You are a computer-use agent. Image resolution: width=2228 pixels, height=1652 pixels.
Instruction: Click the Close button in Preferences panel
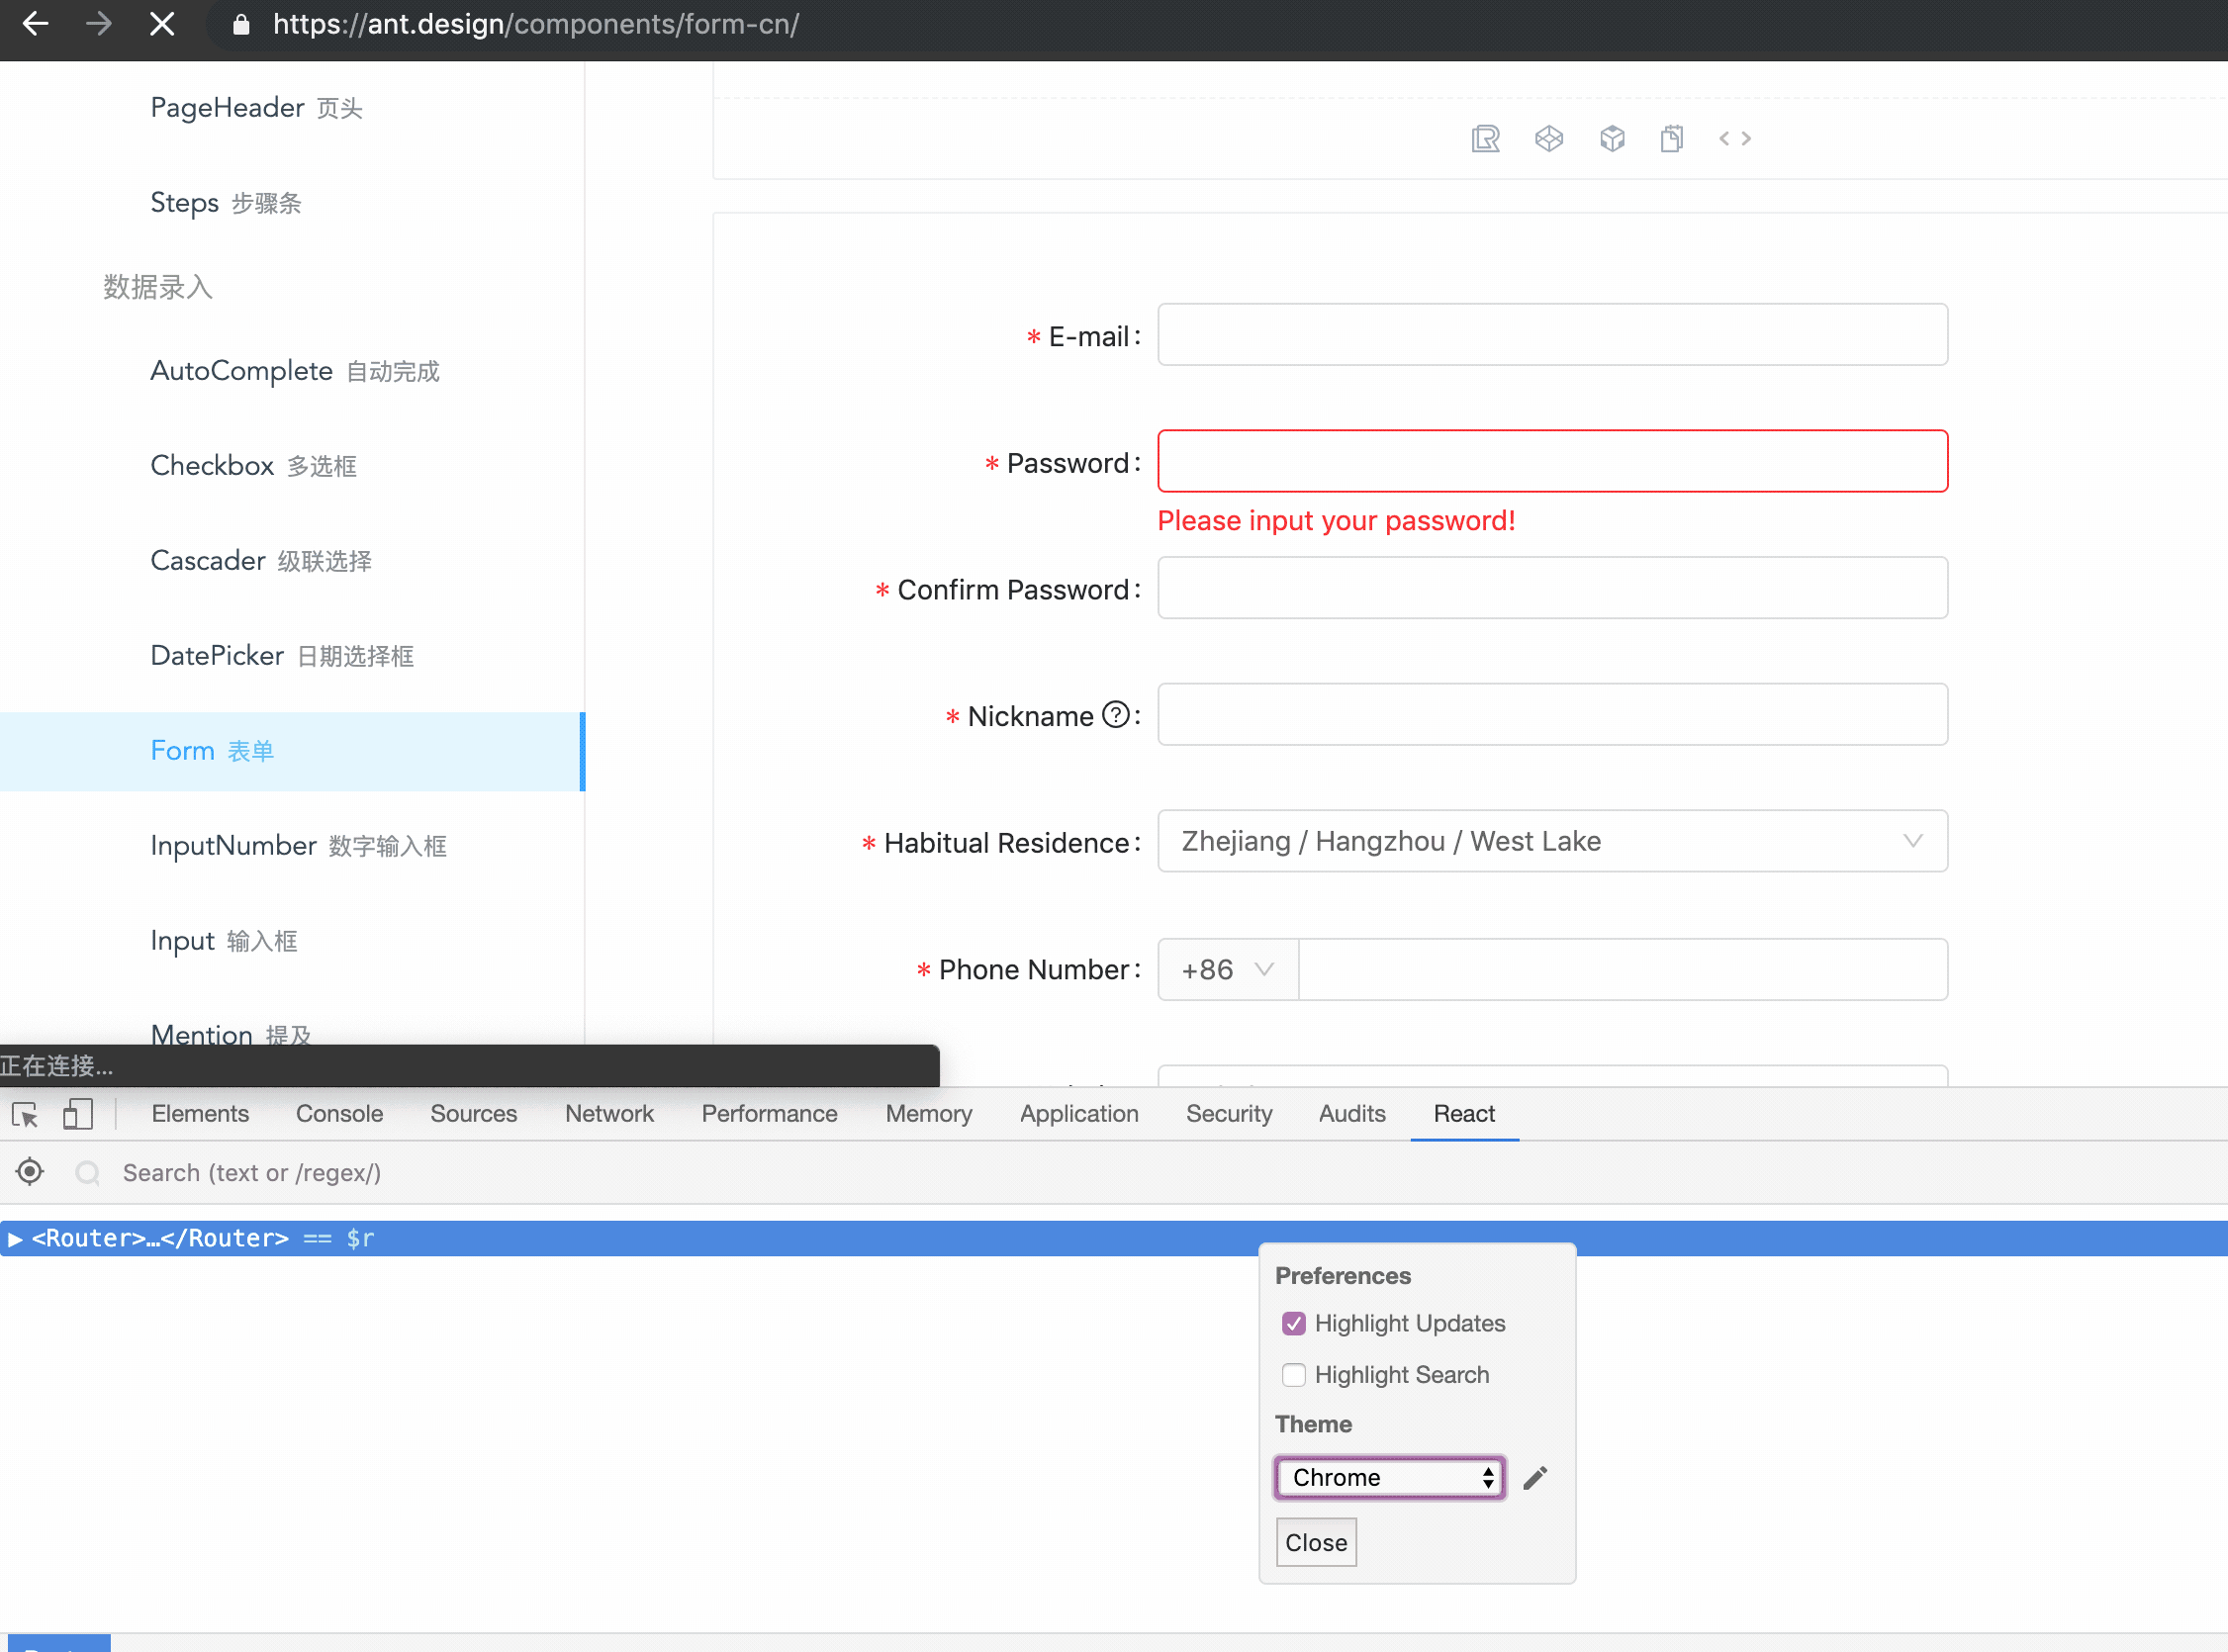click(x=1317, y=1542)
